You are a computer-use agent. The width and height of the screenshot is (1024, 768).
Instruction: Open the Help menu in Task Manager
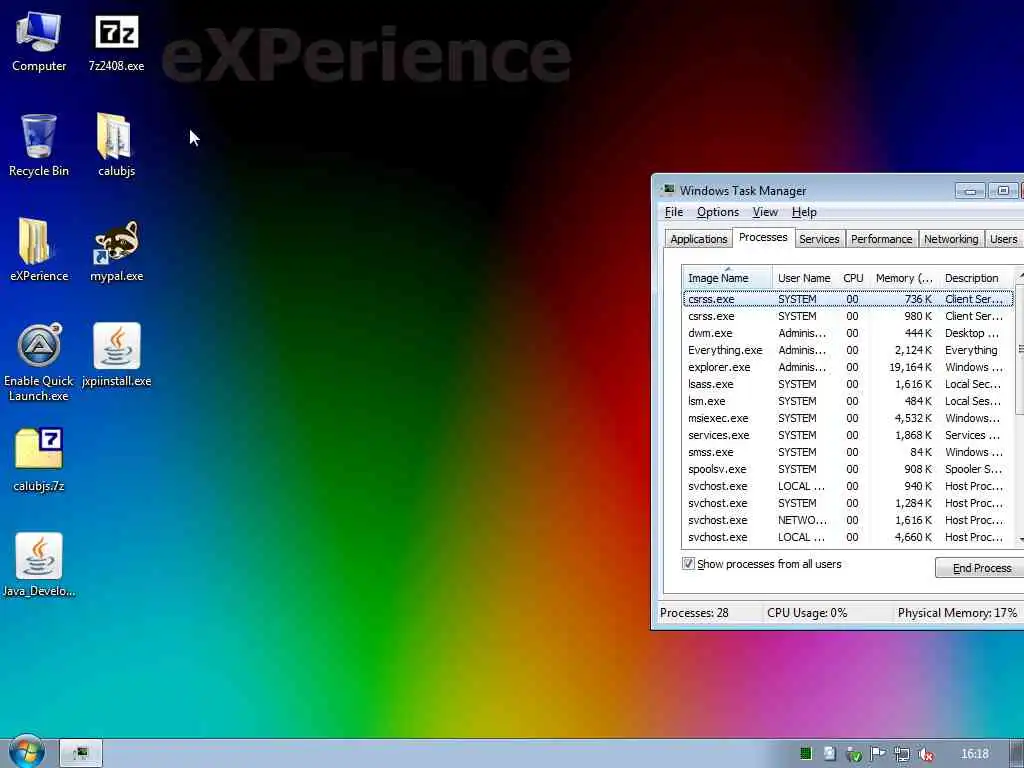point(804,212)
